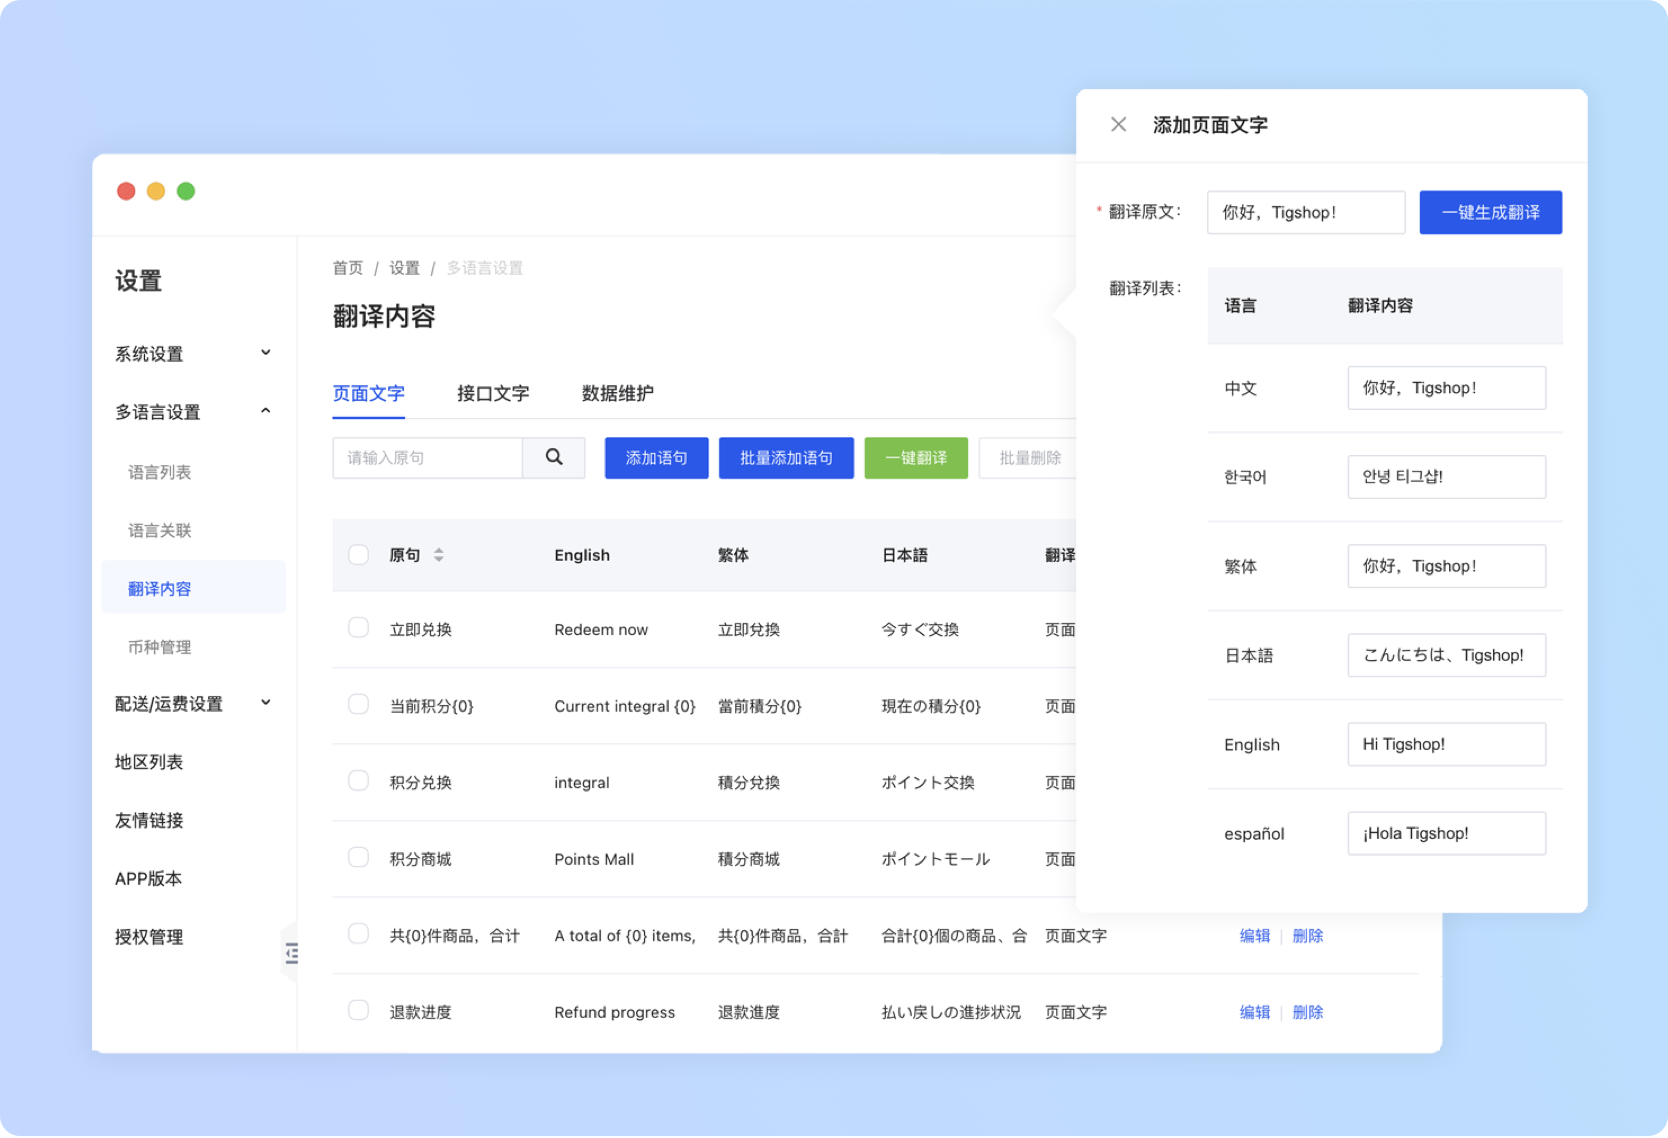Check the 退款进度 row checkbox
The width and height of the screenshot is (1668, 1138).
[358, 1010]
